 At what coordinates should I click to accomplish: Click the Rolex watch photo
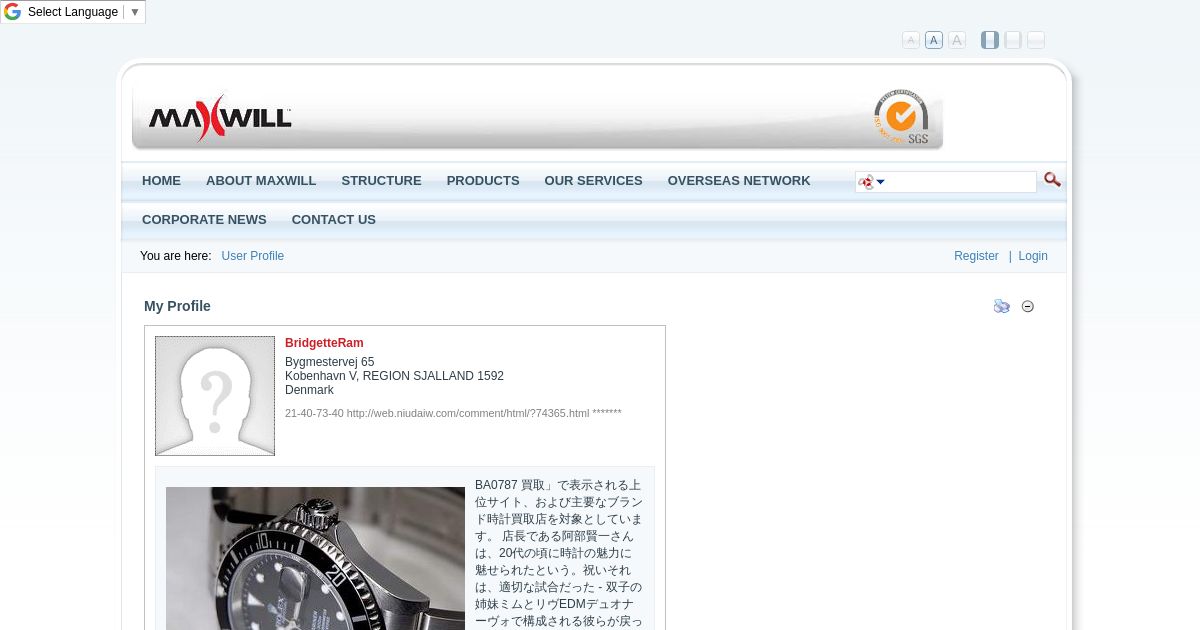(x=315, y=558)
